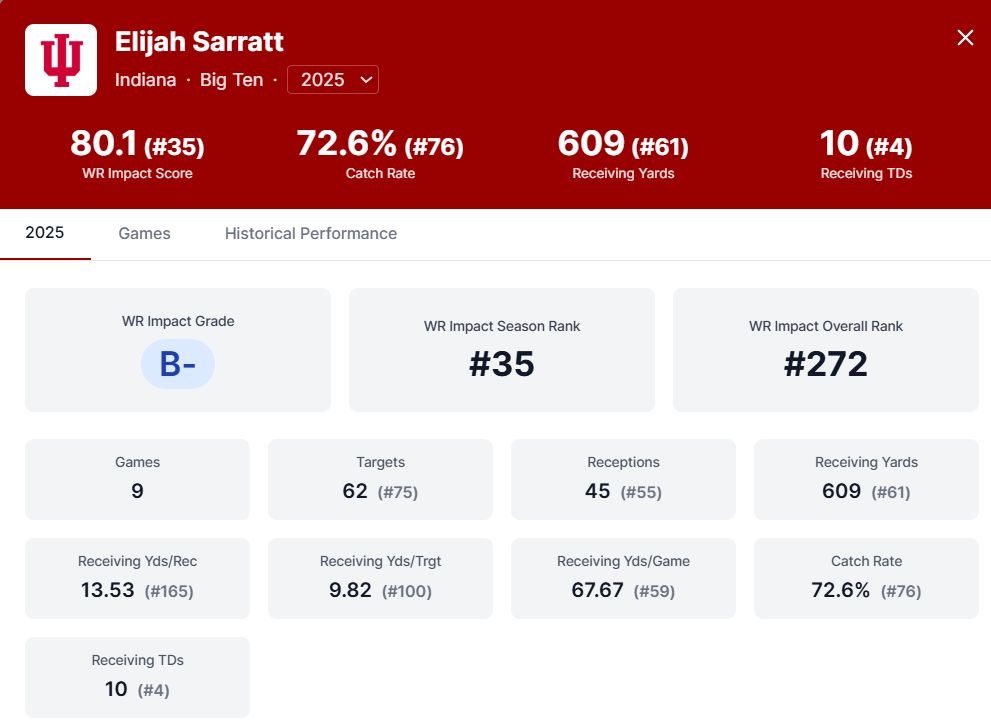991x724 pixels.
Task: Click the Indiana team name link
Action: click(146, 80)
